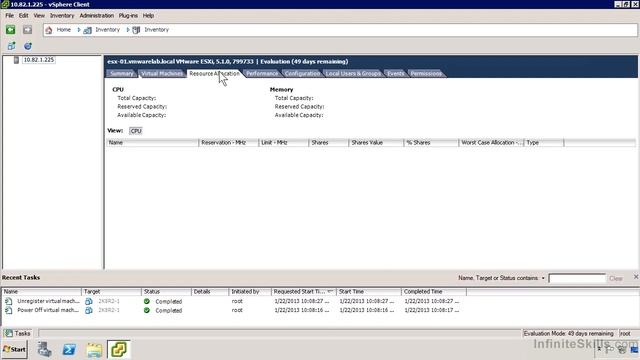
Task: Expand the arrow before first Inventory breadcrumb
Action: pos(79,30)
